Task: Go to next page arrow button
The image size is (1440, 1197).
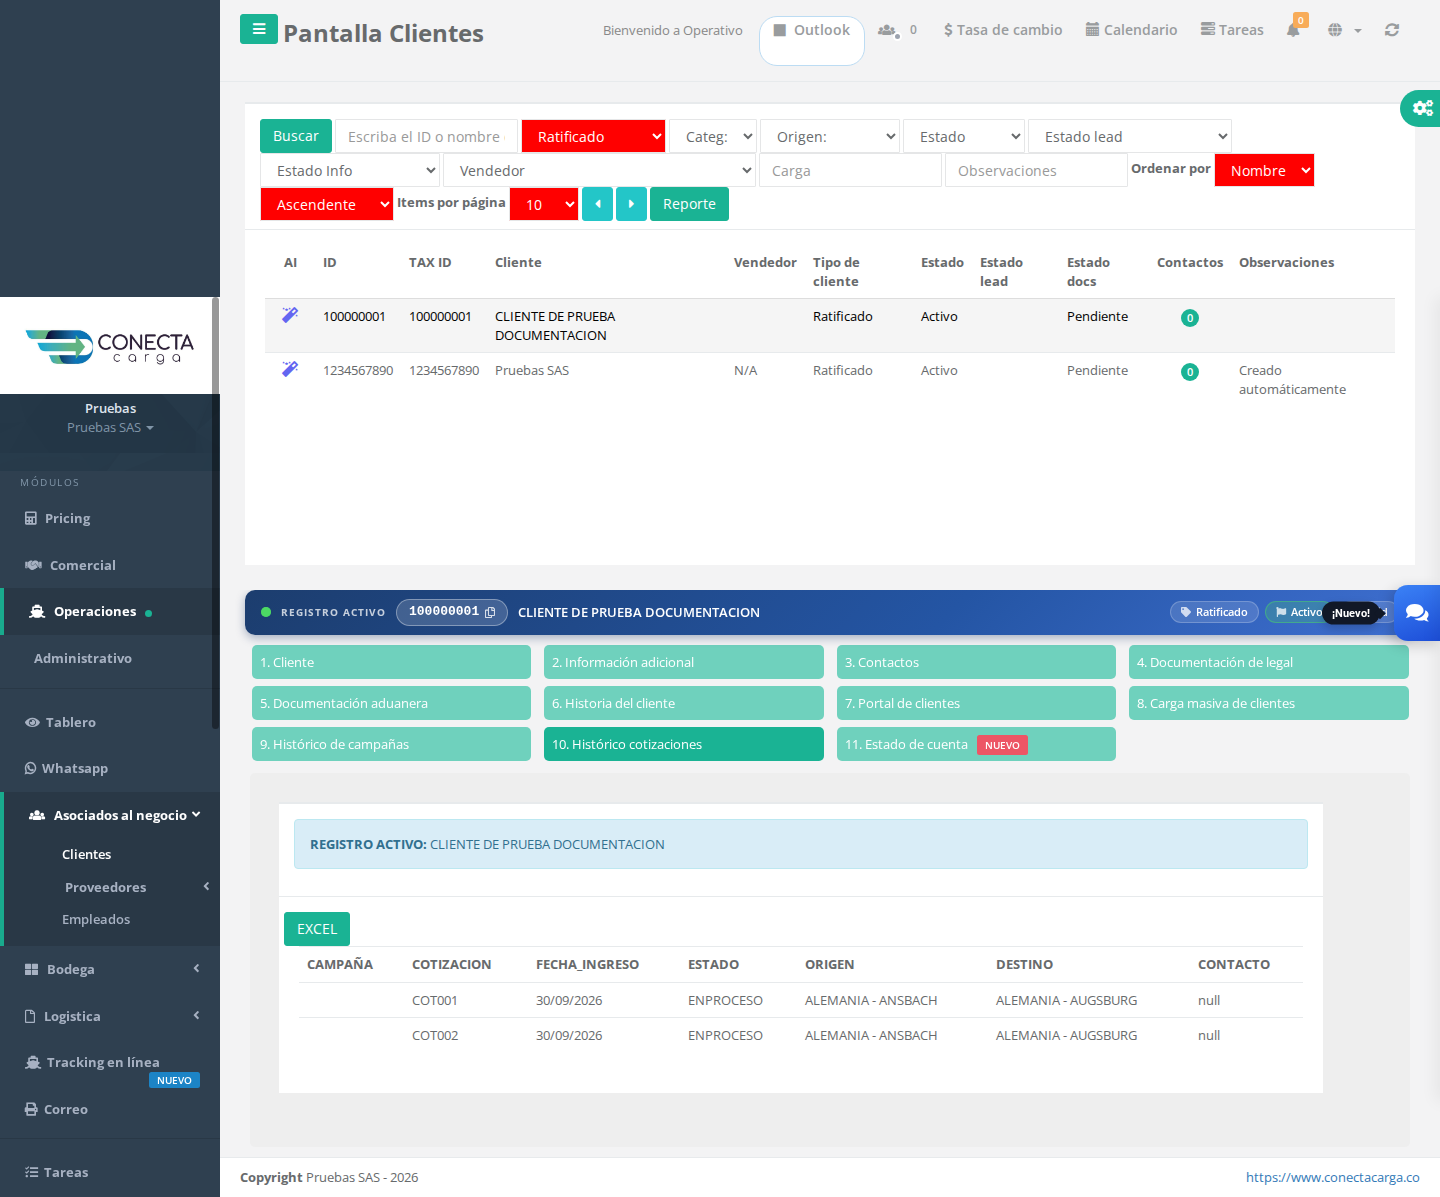Action: click(x=631, y=204)
